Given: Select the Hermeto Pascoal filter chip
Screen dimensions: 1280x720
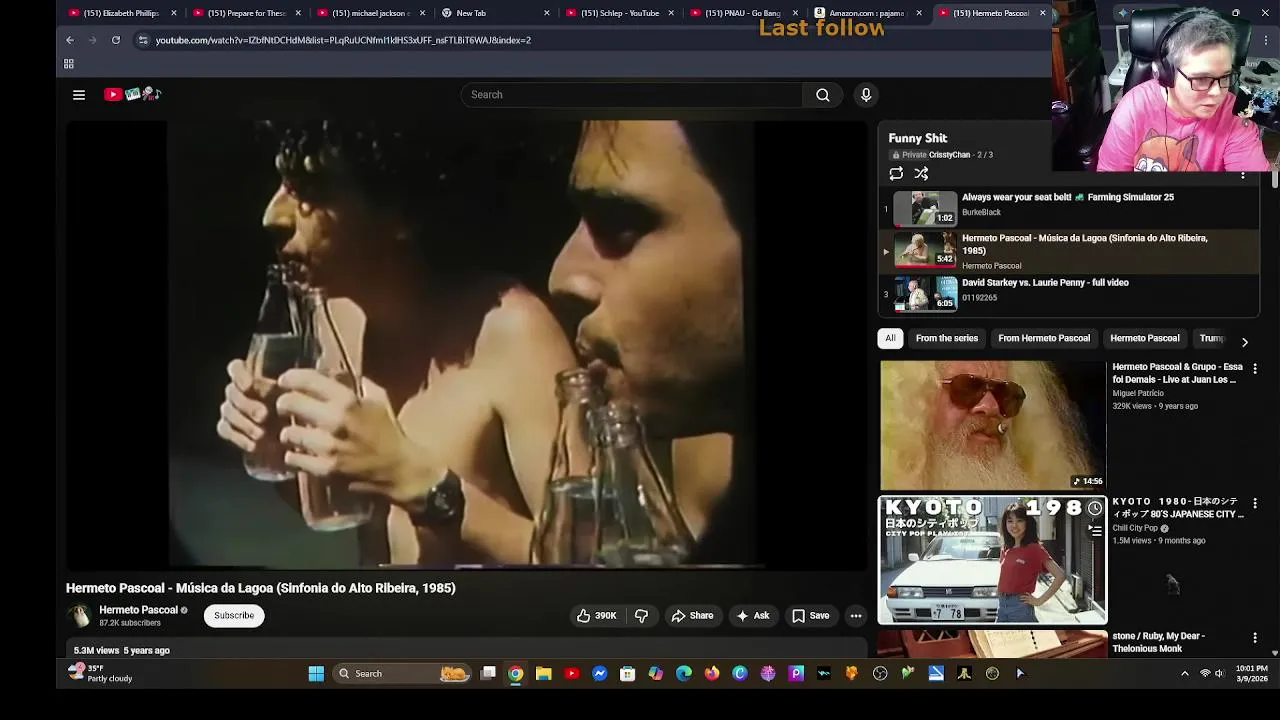Looking at the screenshot, I should point(1145,338).
